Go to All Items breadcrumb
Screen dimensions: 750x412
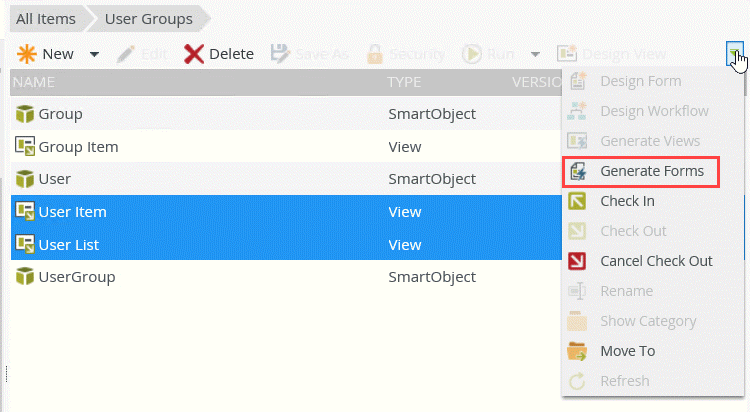pos(46,19)
